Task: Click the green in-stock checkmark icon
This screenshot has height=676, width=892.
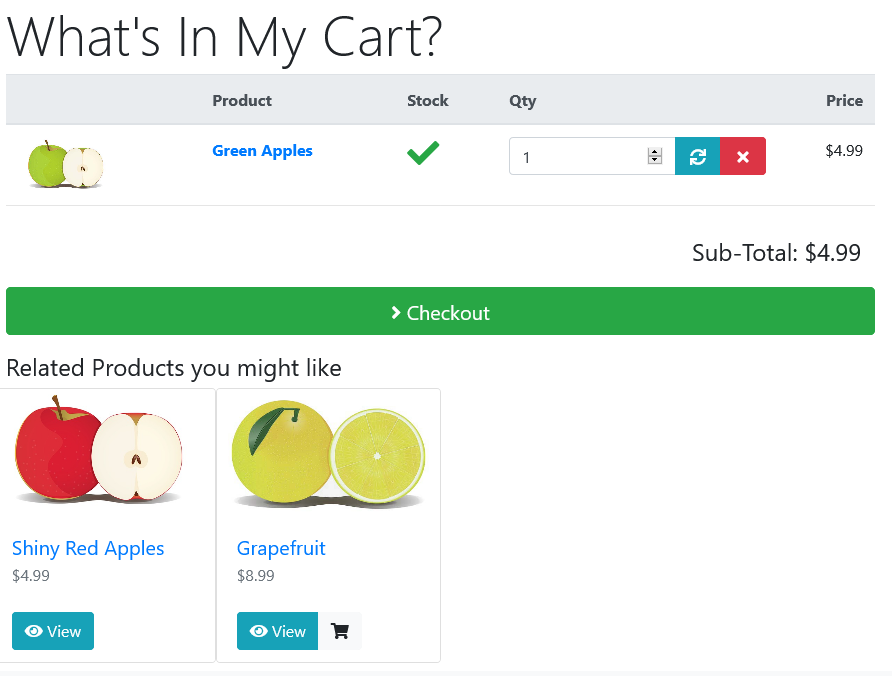Action: tap(423, 152)
